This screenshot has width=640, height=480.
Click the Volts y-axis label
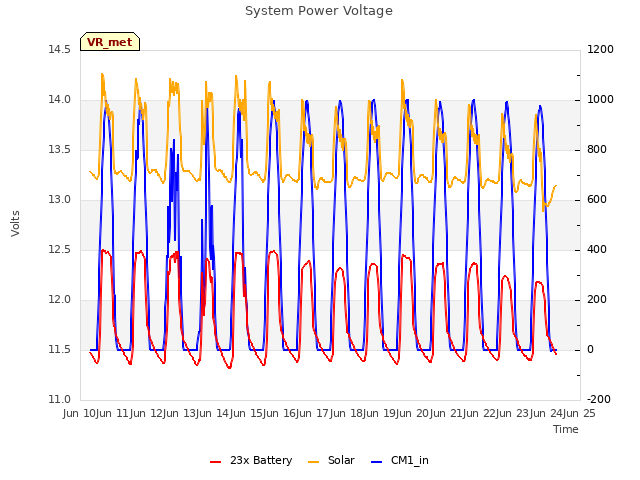[16, 223]
